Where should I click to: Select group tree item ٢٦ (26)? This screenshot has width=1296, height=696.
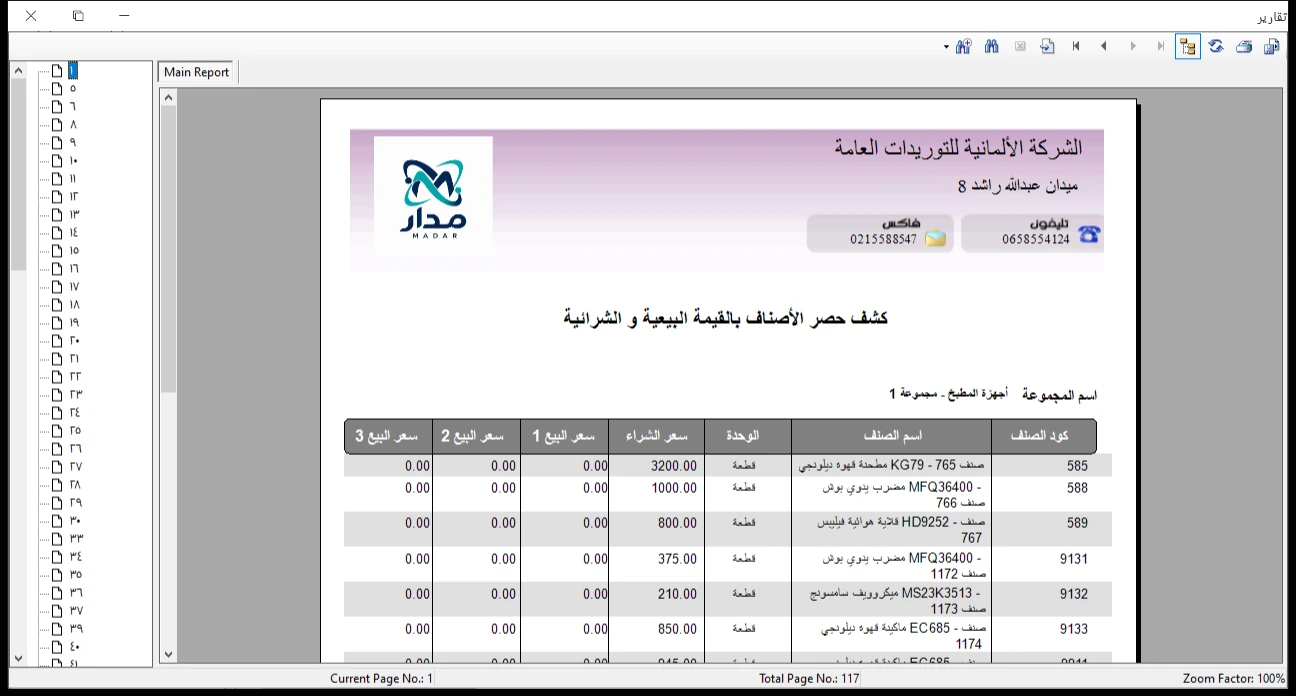(x=75, y=449)
